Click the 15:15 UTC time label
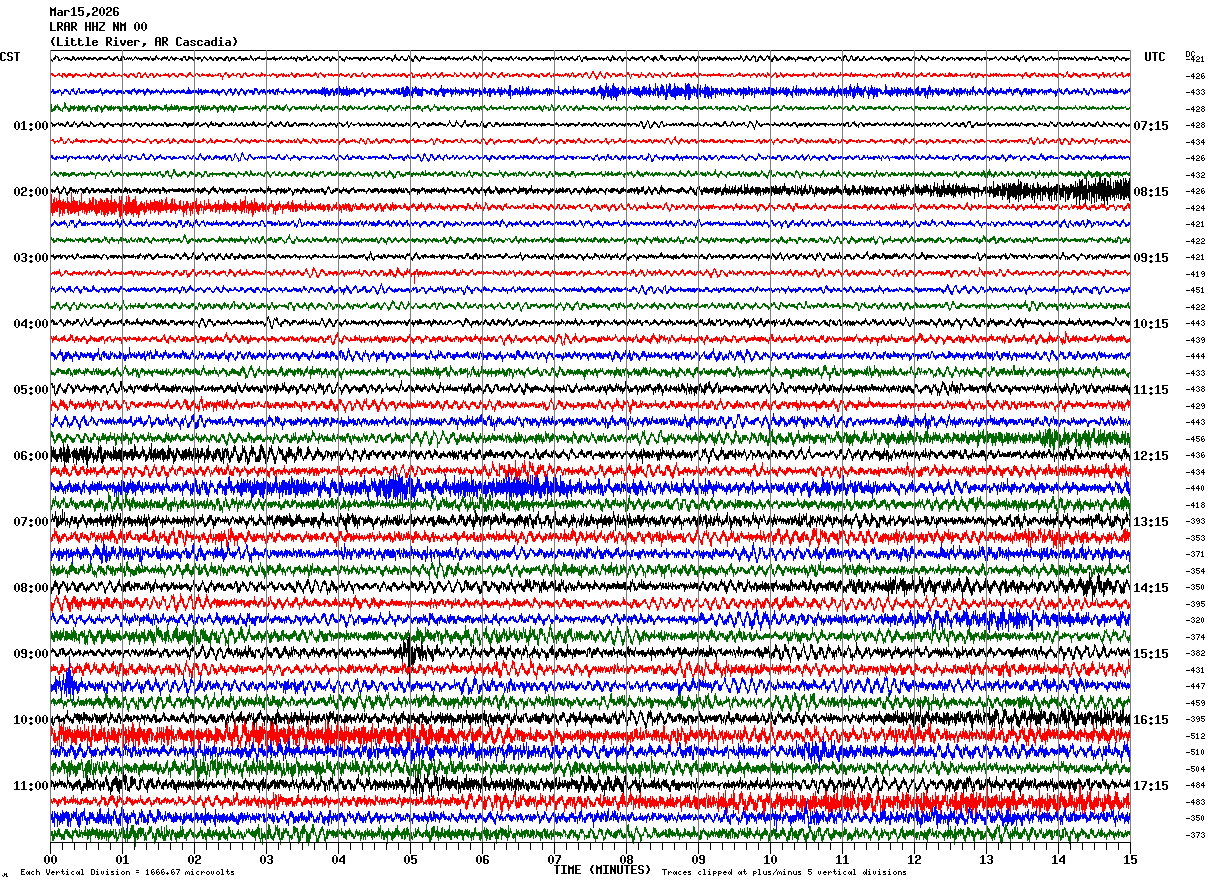Viewport: 1210px width, 886px height. (x=1151, y=654)
